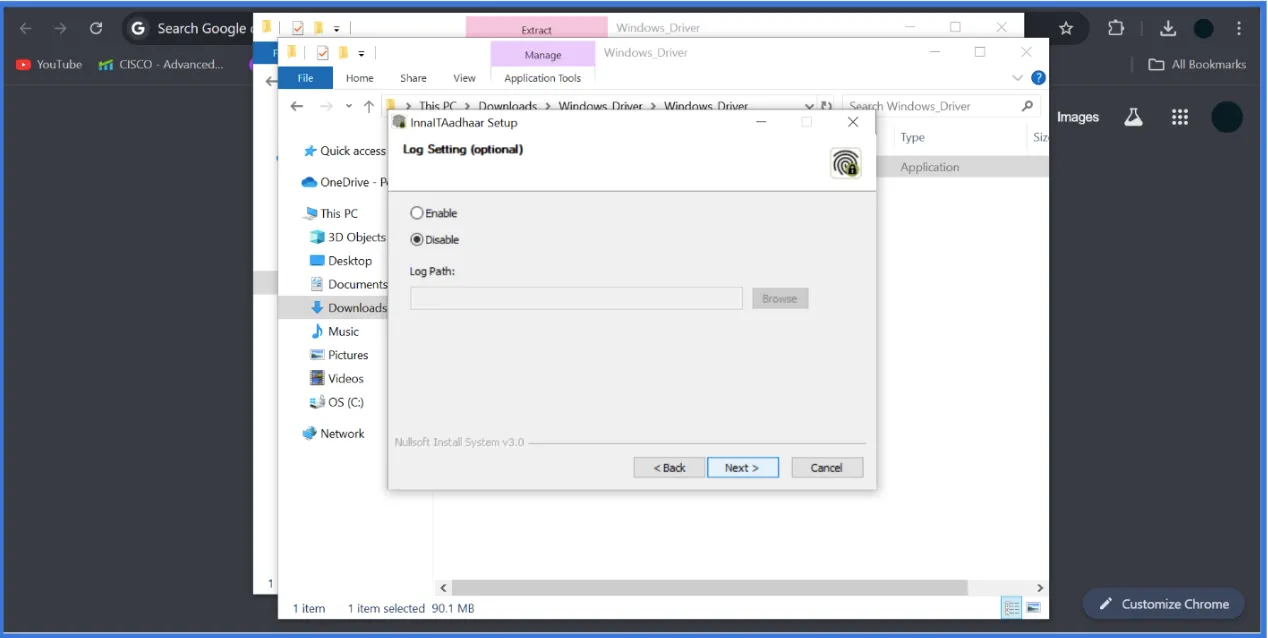Cancel the InnaITAadhaar Setup installer
The image size is (1268, 638).
(827, 467)
